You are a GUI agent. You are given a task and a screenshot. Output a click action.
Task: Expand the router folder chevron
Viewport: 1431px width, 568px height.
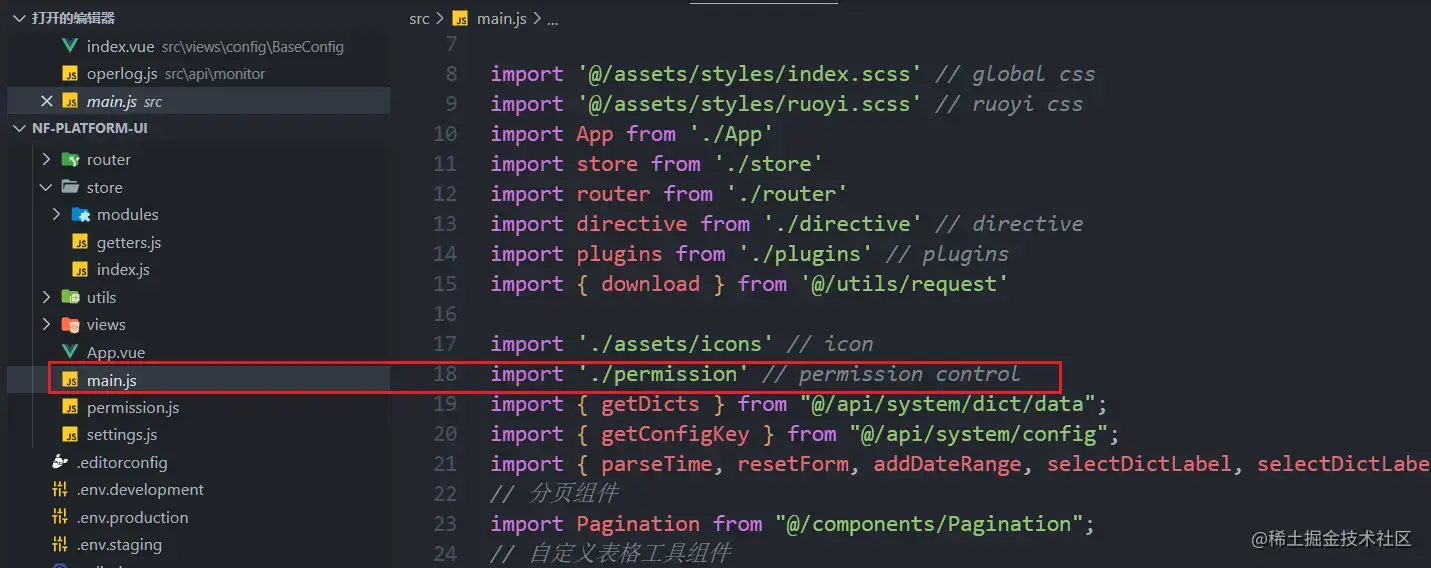tap(46, 159)
